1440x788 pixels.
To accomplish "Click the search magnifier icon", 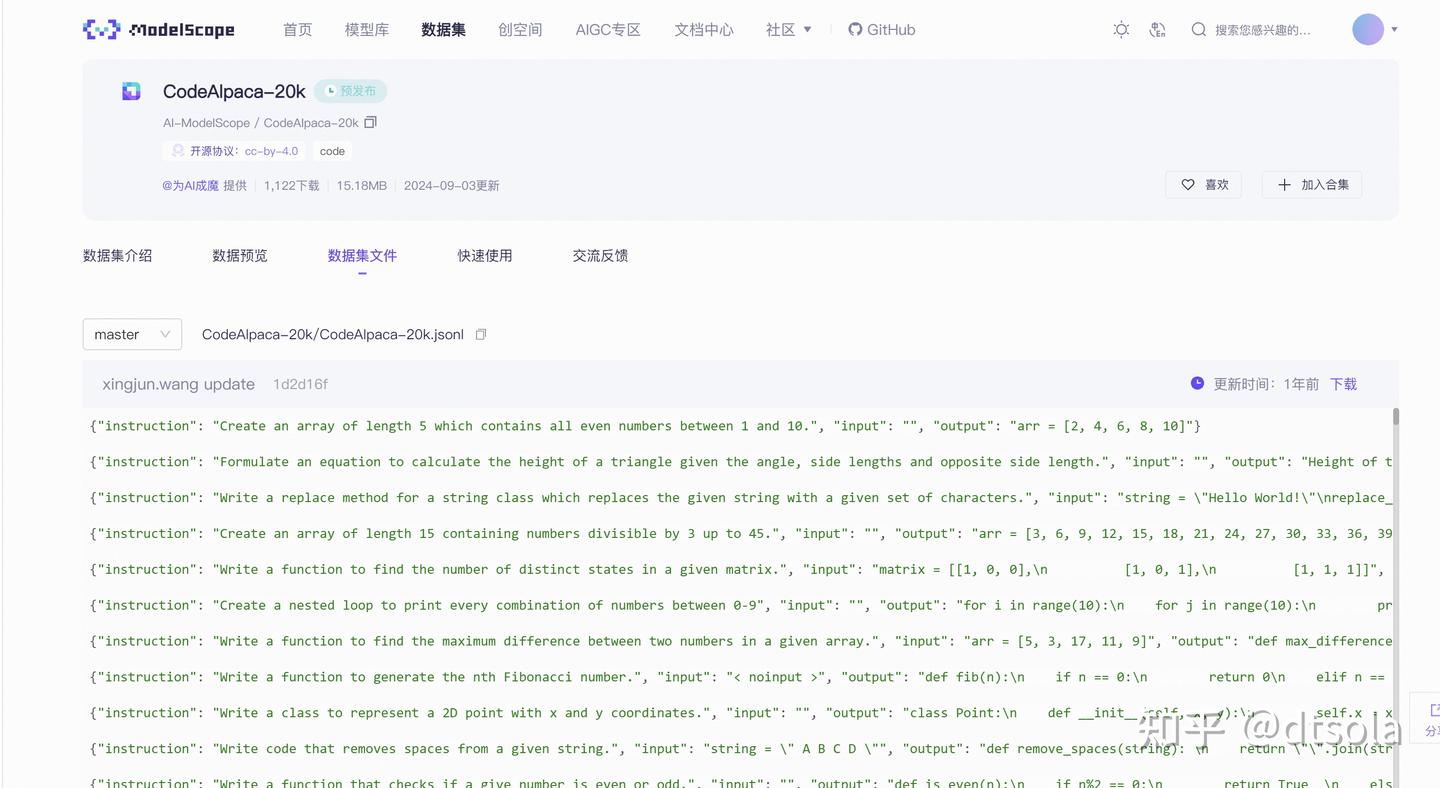I will (1198, 30).
